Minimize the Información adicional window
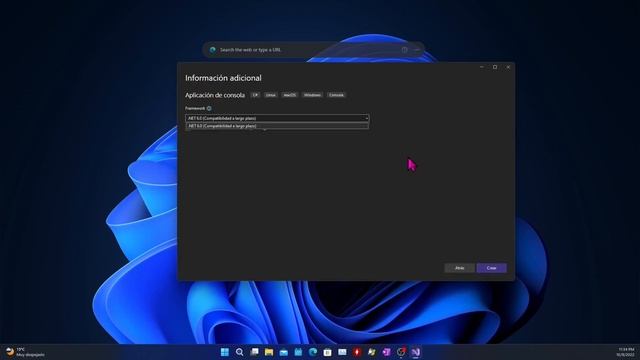 pyautogui.click(x=482, y=67)
